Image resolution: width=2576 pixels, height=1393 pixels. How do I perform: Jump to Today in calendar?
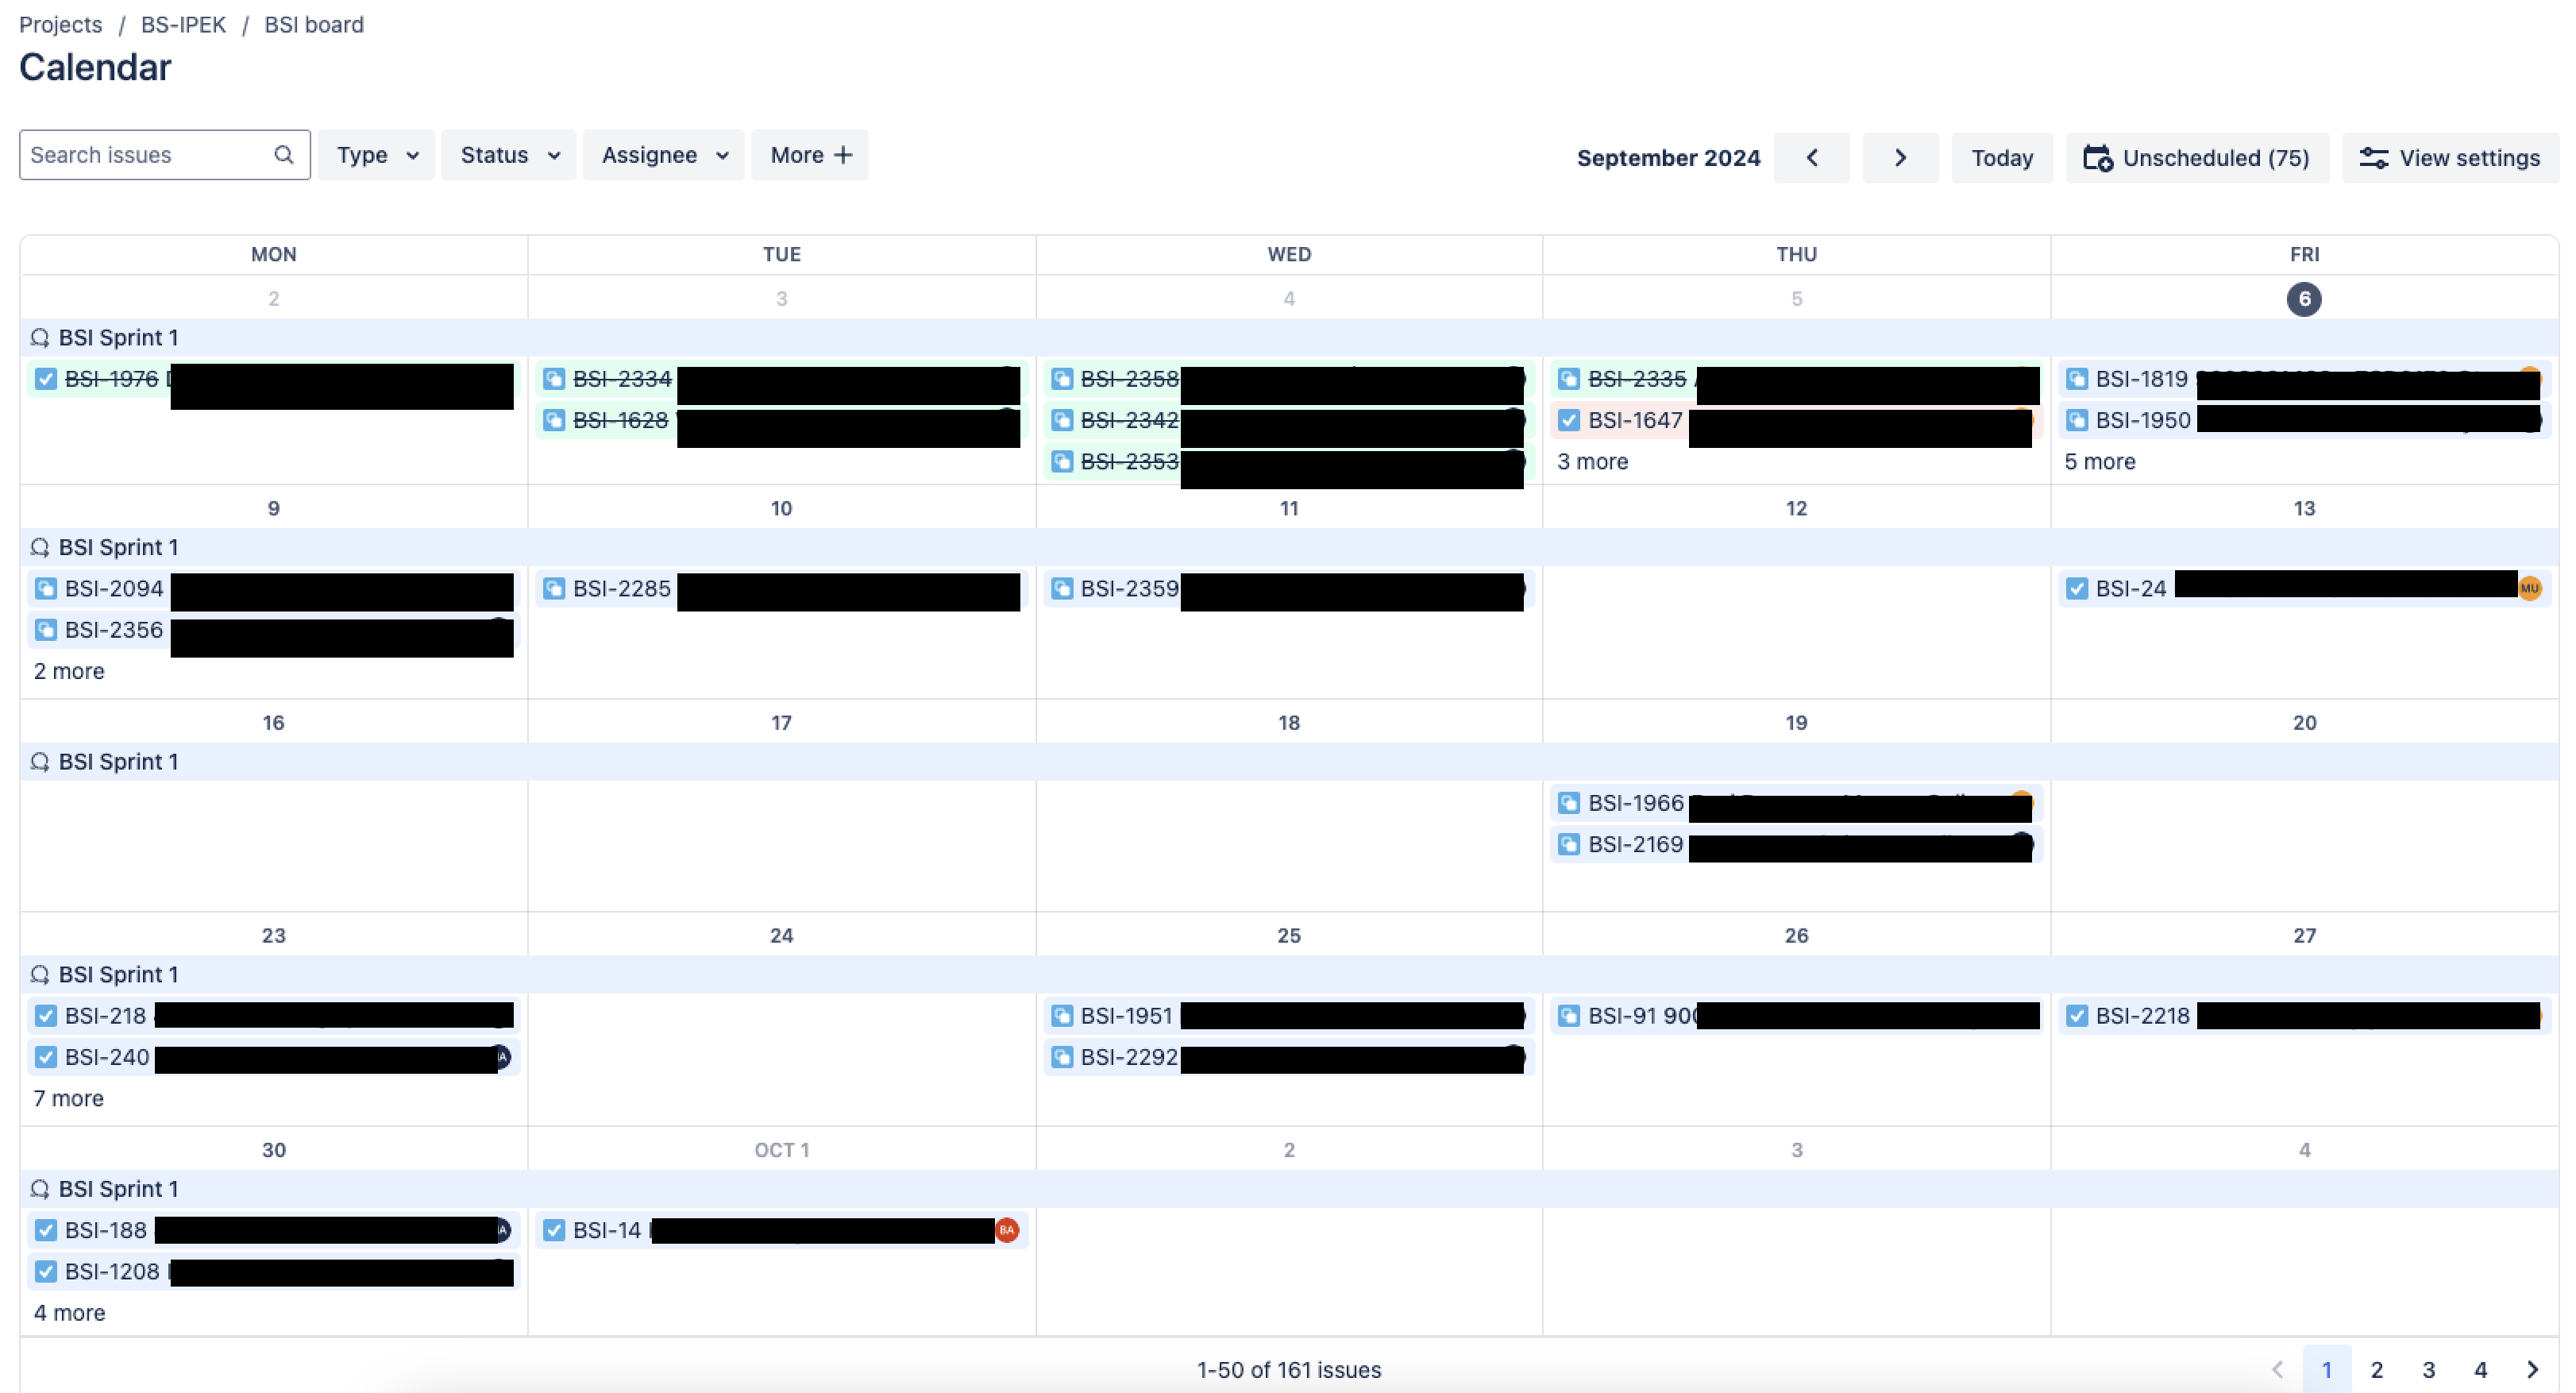(x=2002, y=158)
